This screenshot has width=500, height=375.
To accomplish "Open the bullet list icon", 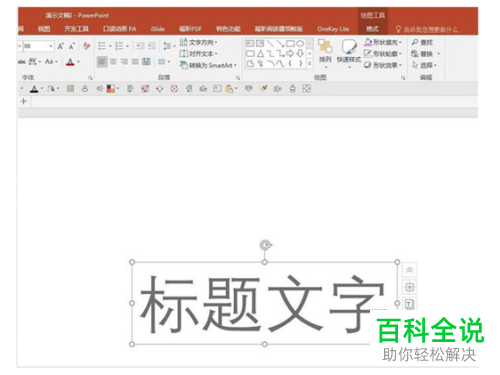I will click(102, 46).
